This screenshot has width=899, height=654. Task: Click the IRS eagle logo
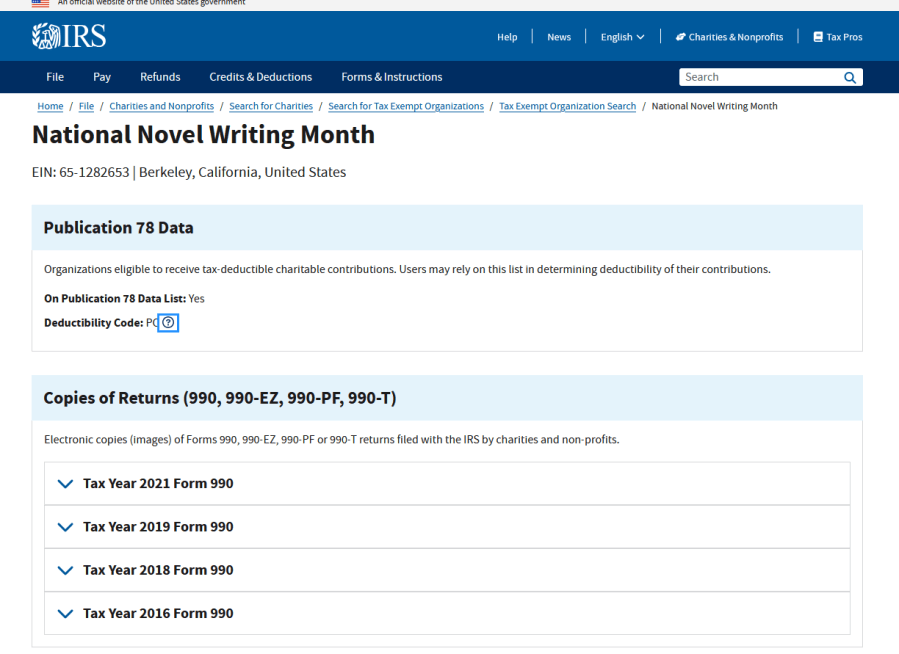[44, 36]
